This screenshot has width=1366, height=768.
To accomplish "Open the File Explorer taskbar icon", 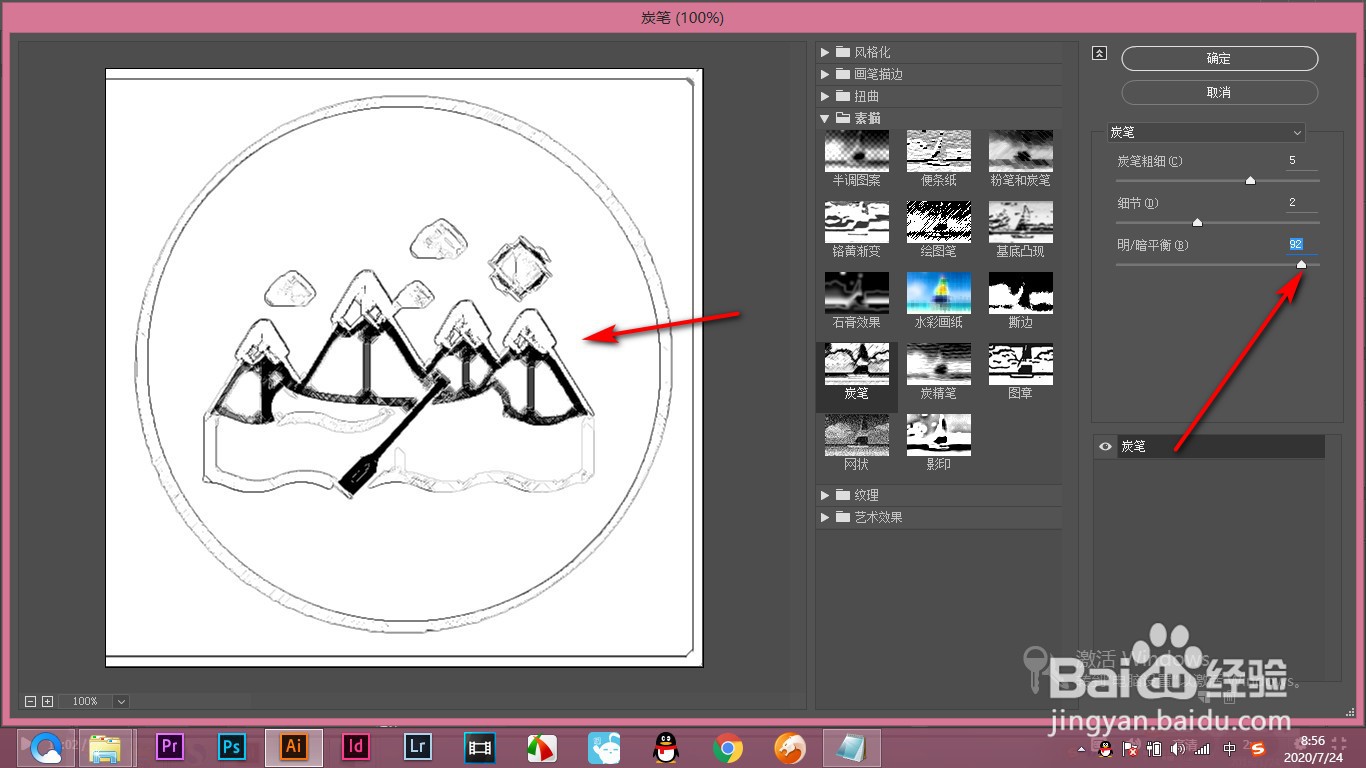I will (107, 747).
